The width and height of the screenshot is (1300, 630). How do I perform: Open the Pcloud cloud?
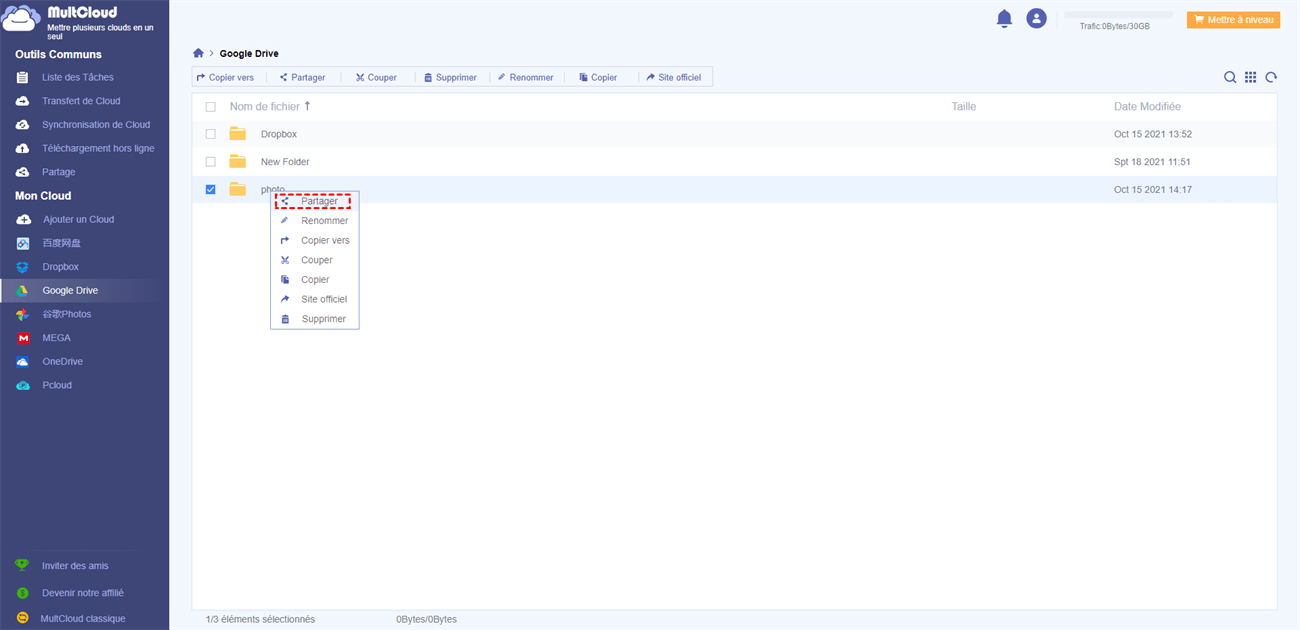pos(57,385)
